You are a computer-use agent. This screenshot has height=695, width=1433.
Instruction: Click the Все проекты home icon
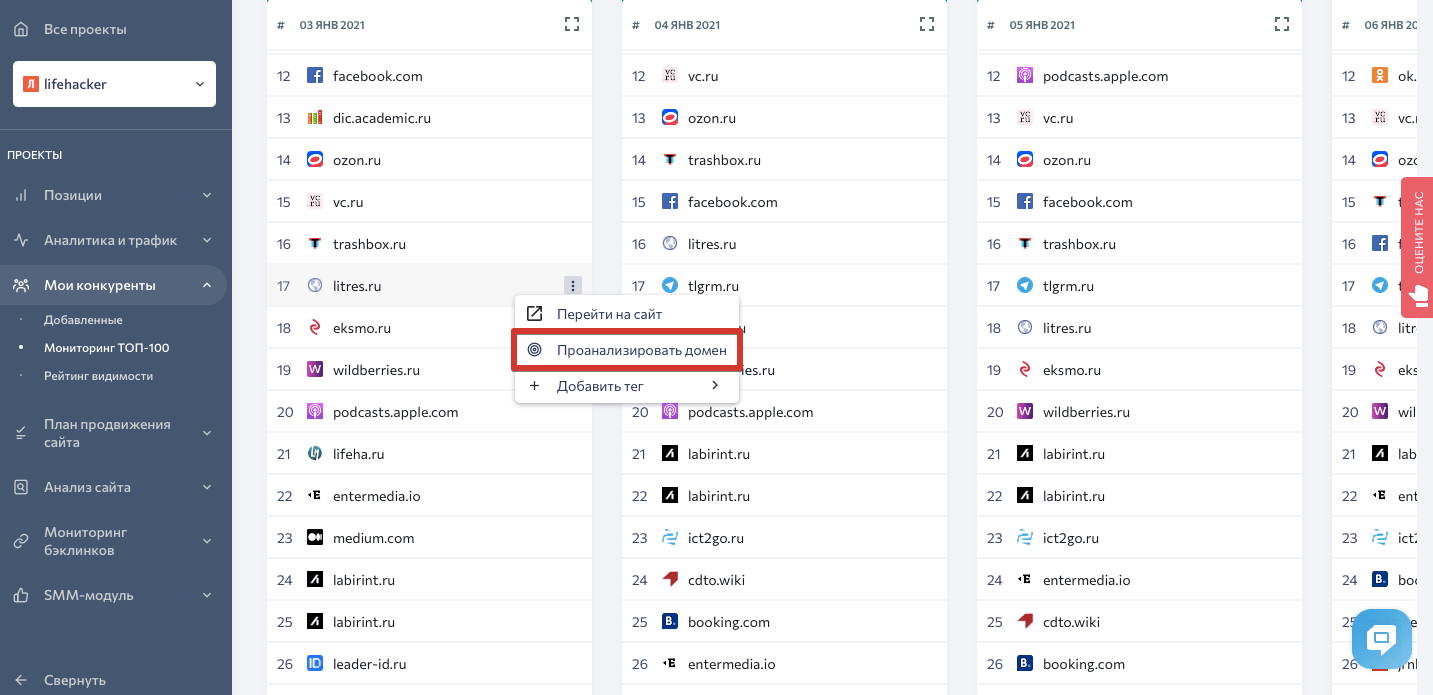[x=21, y=29]
